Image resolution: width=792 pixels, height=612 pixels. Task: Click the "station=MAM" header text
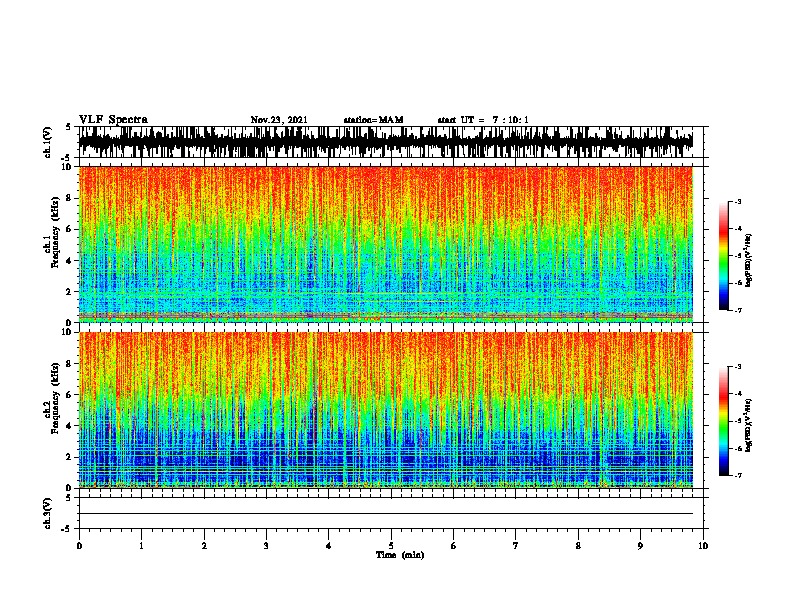(373, 120)
